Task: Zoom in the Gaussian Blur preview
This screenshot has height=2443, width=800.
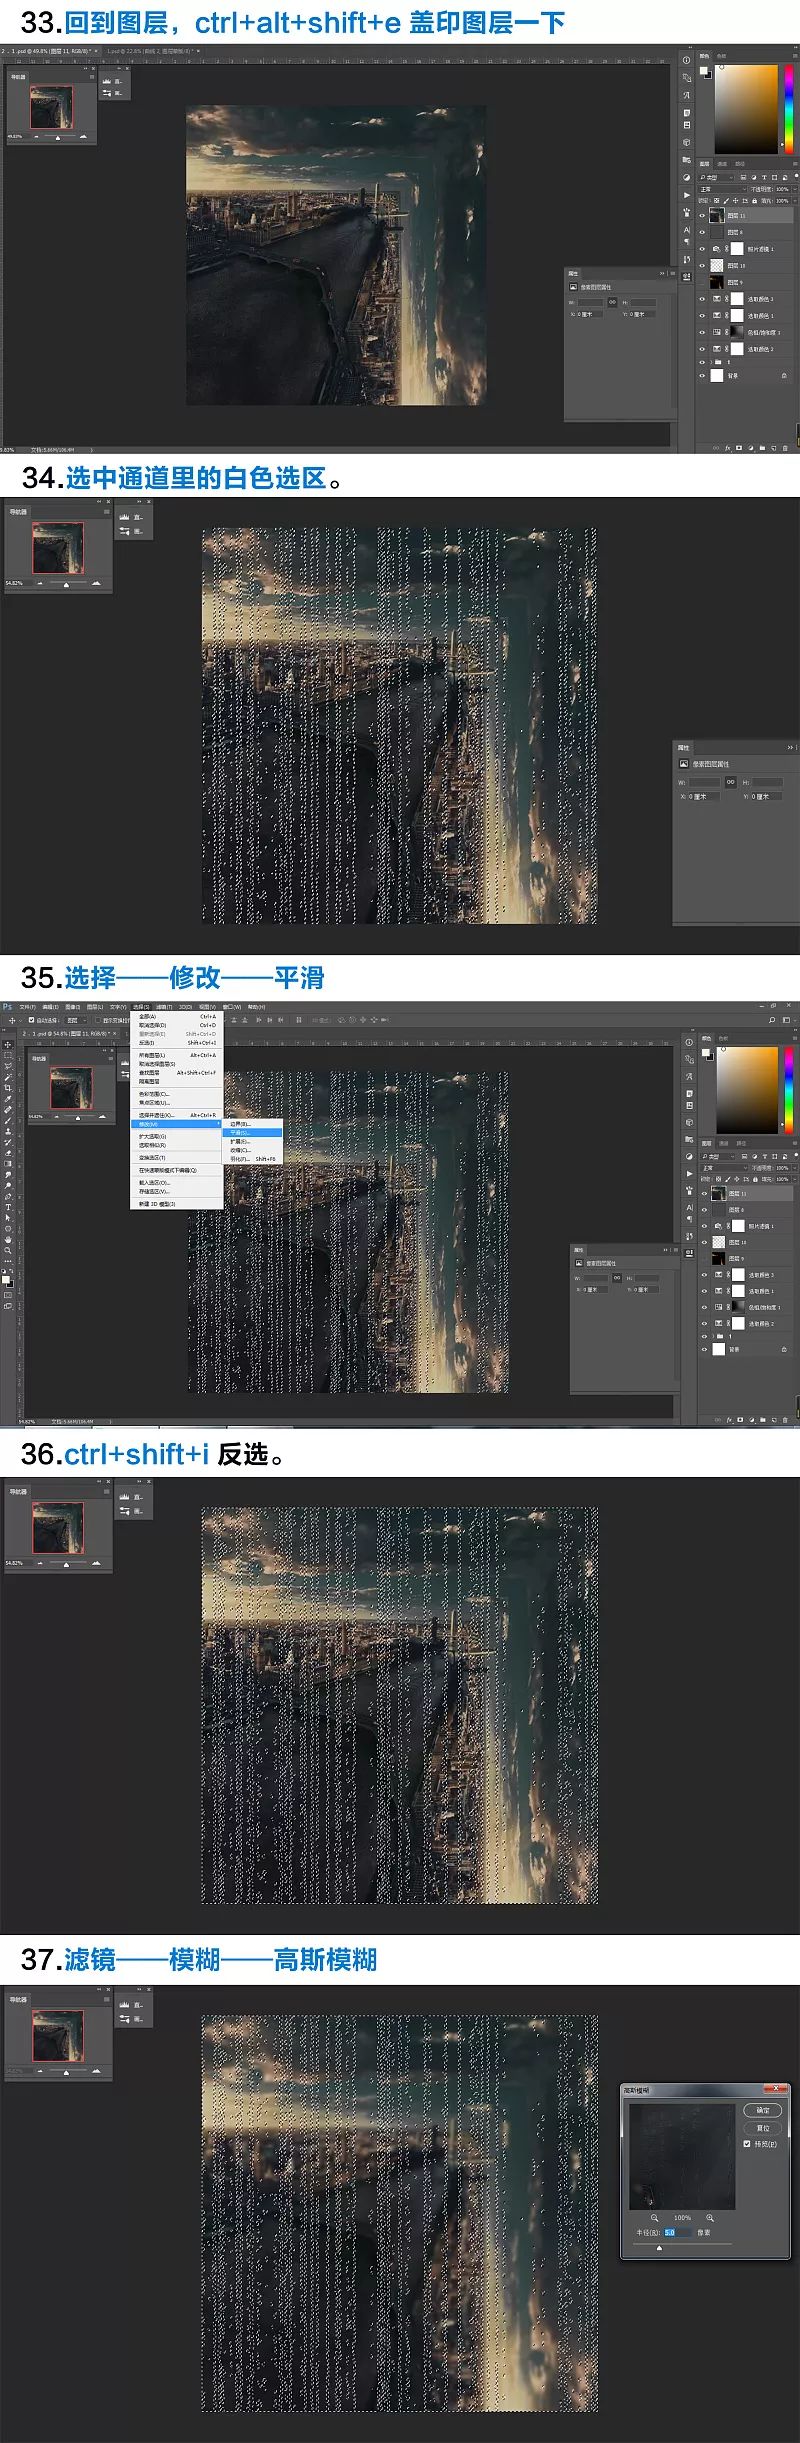Action: pyautogui.click(x=710, y=2217)
